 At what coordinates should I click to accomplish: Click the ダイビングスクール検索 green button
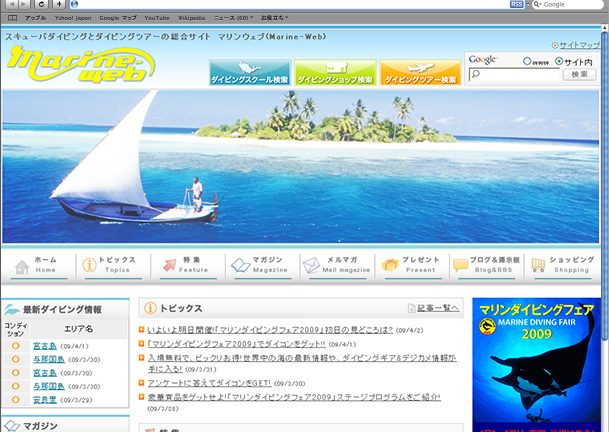(x=249, y=75)
